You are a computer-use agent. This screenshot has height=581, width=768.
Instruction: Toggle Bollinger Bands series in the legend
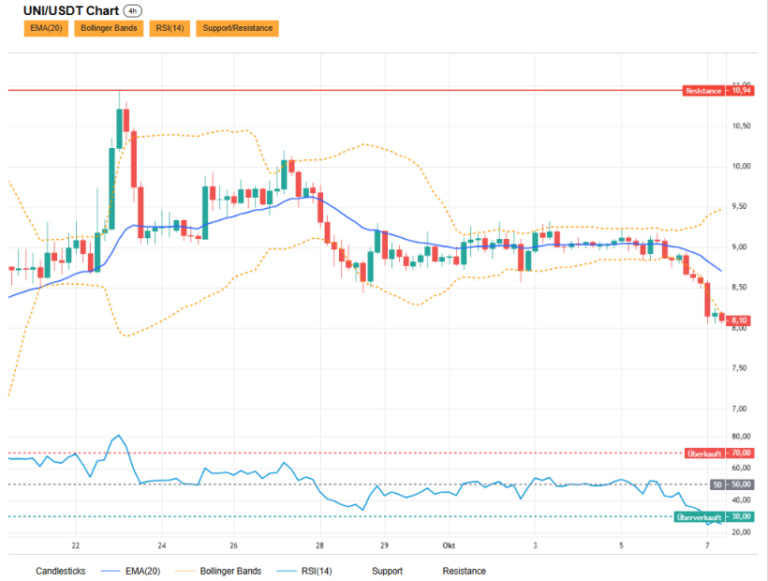click(x=218, y=571)
